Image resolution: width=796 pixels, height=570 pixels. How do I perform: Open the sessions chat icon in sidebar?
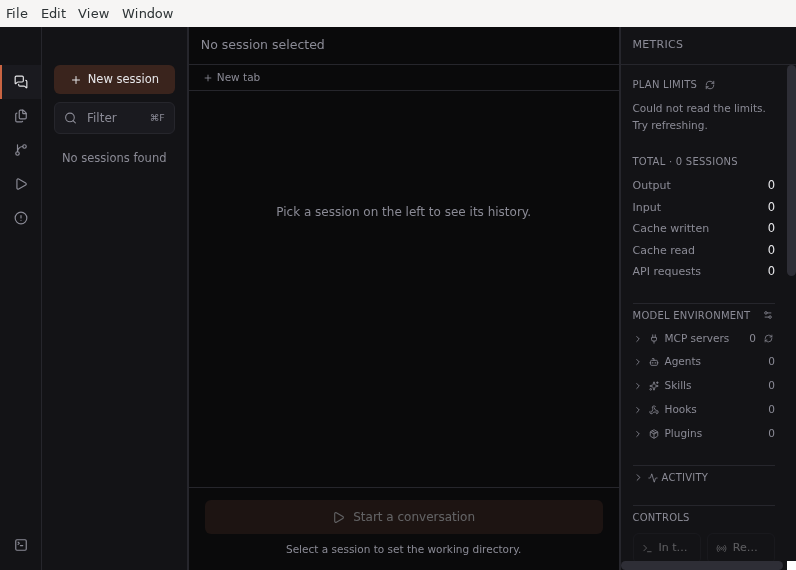pos(21,82)
